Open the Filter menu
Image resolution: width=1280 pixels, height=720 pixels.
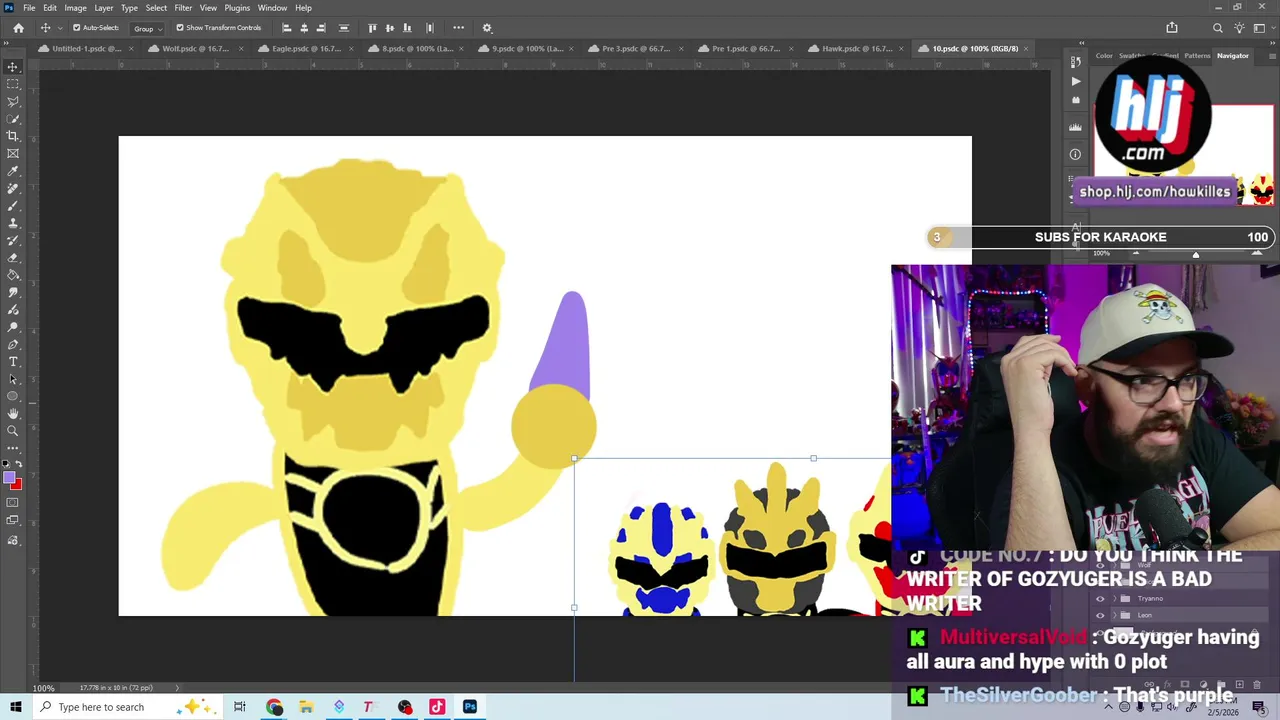pyautogui.click(x=183, y=8)
